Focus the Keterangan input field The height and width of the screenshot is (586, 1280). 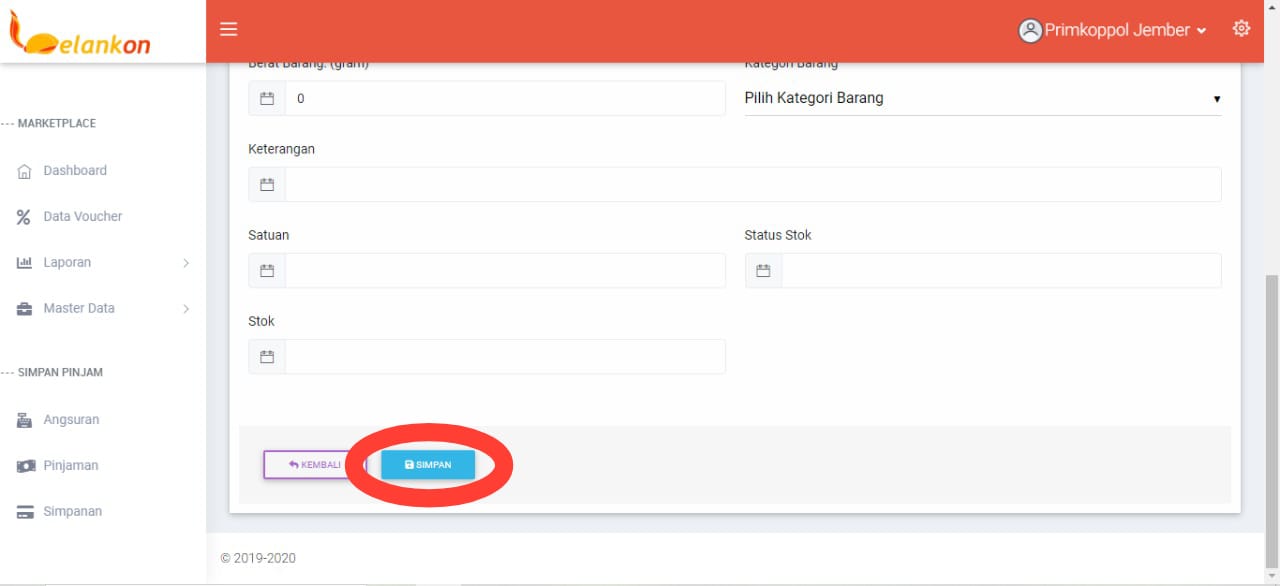tap(752, 185)
